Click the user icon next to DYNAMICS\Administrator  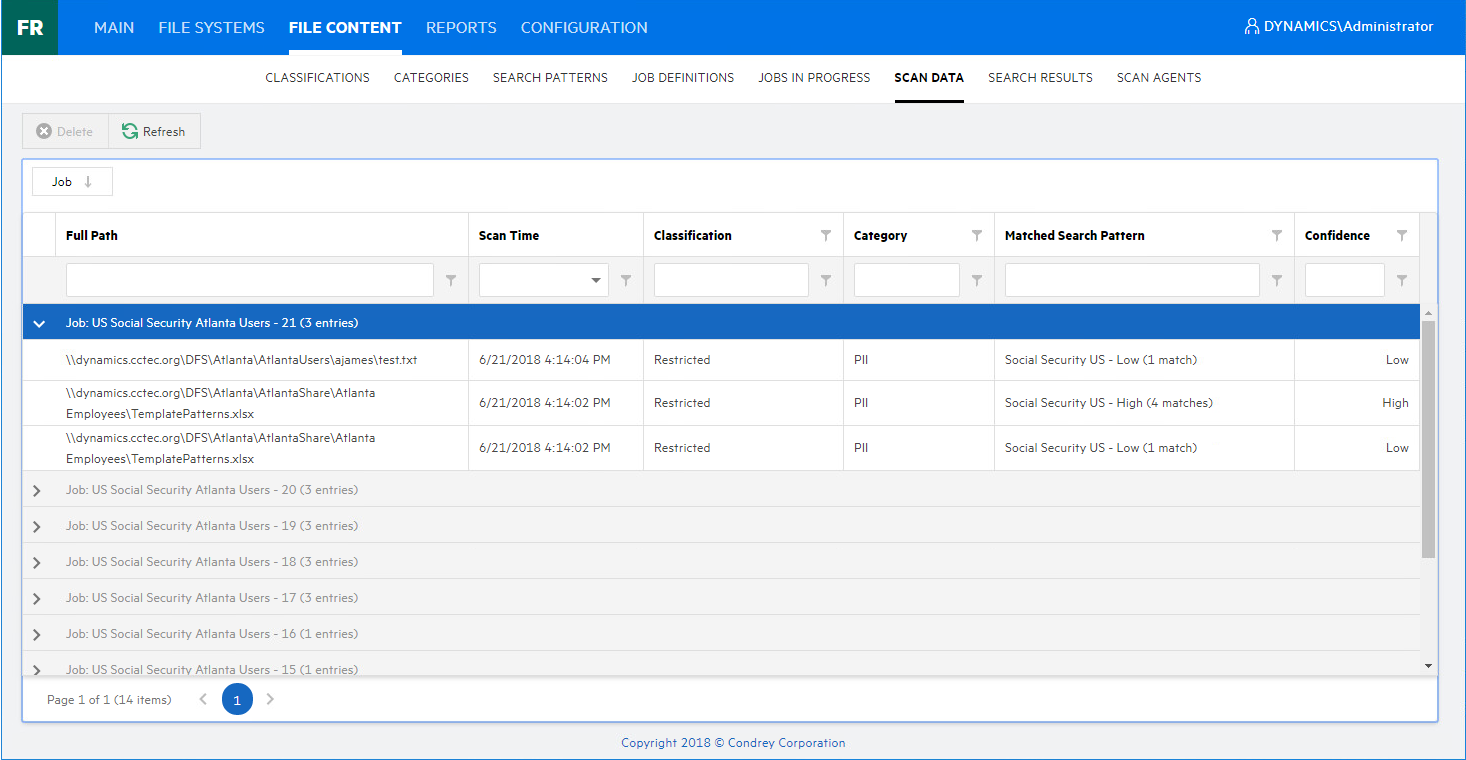tap(1251, 27)
